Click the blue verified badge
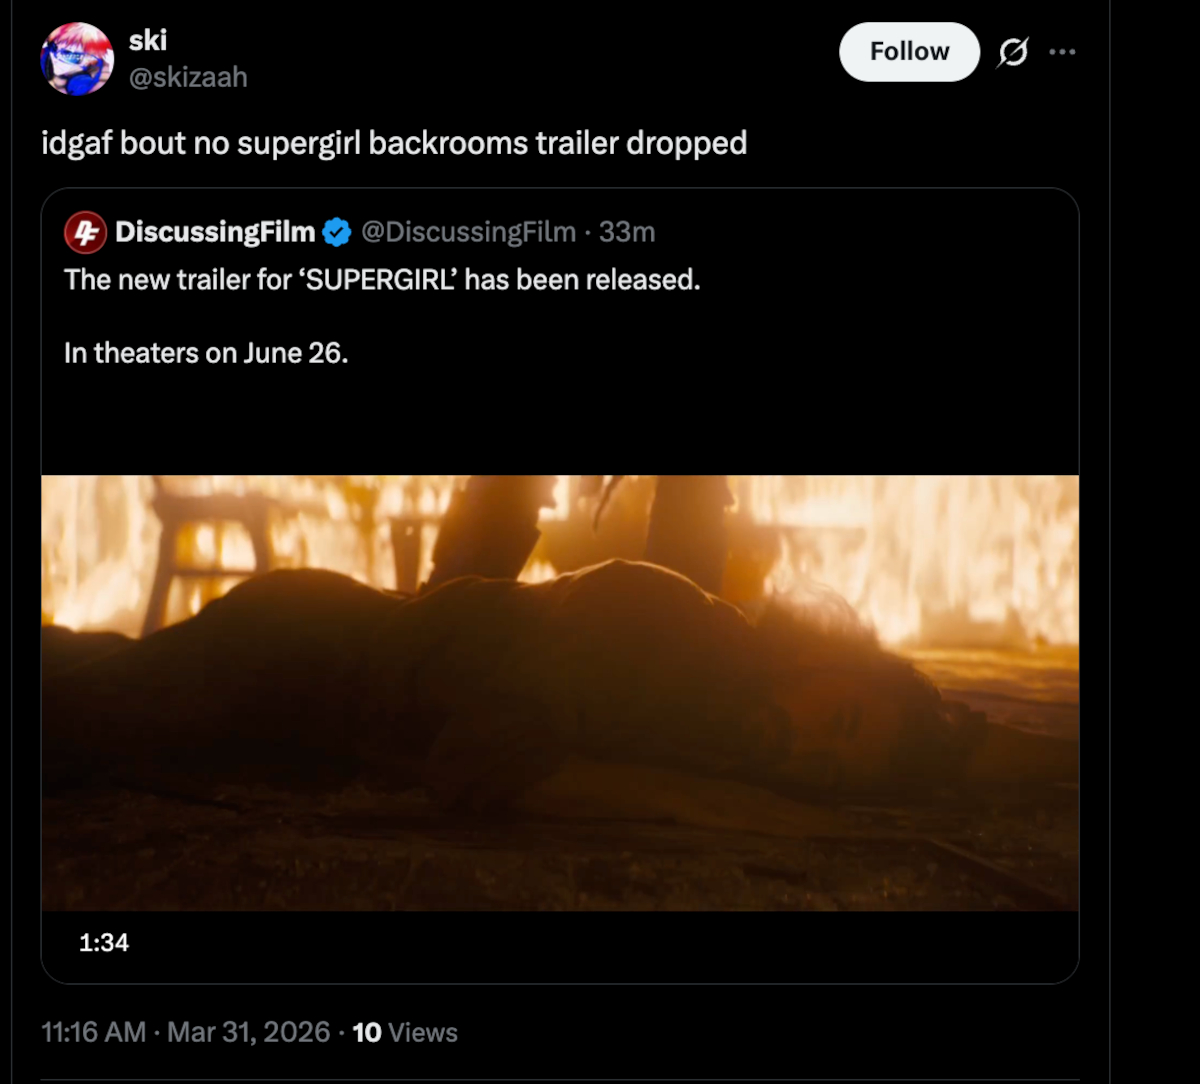This screenshot has width=1200, height=1084. [337, 233]
